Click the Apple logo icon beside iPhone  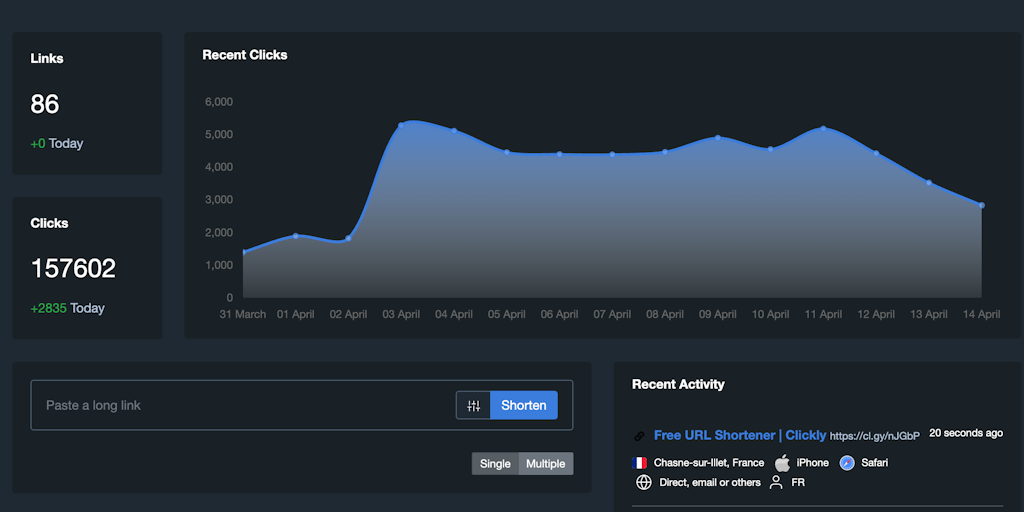pos(782,463)
